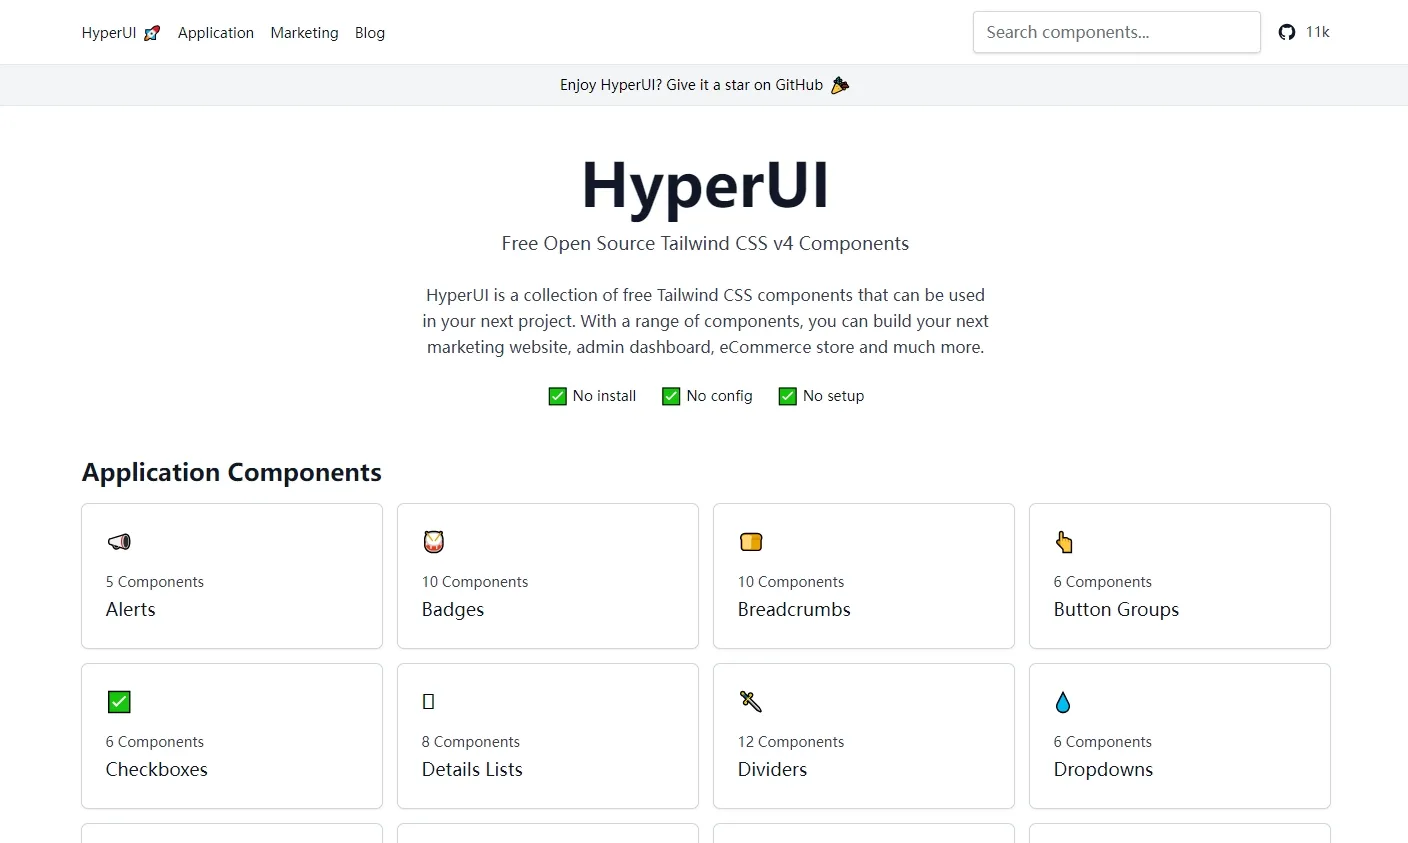
Task: Click the Search components input field
Action: click(x=1116, y=32)
